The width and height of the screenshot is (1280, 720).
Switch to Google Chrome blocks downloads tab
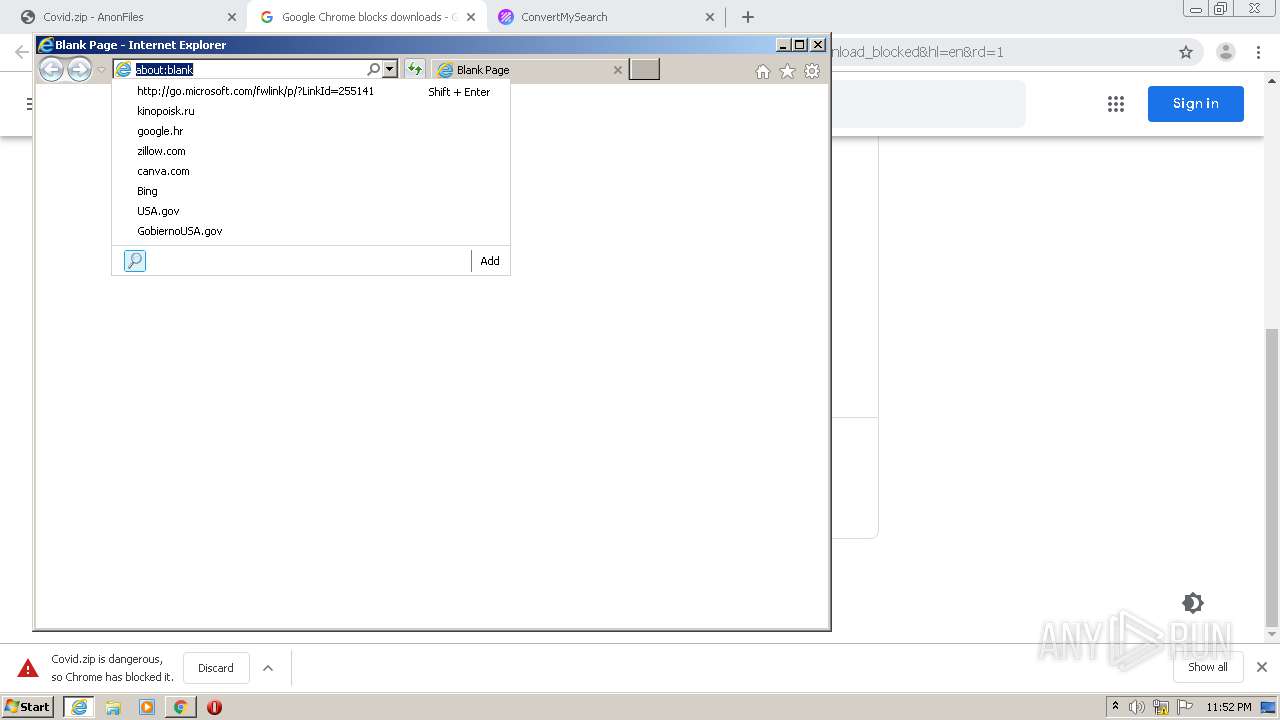tap(366, 17)
